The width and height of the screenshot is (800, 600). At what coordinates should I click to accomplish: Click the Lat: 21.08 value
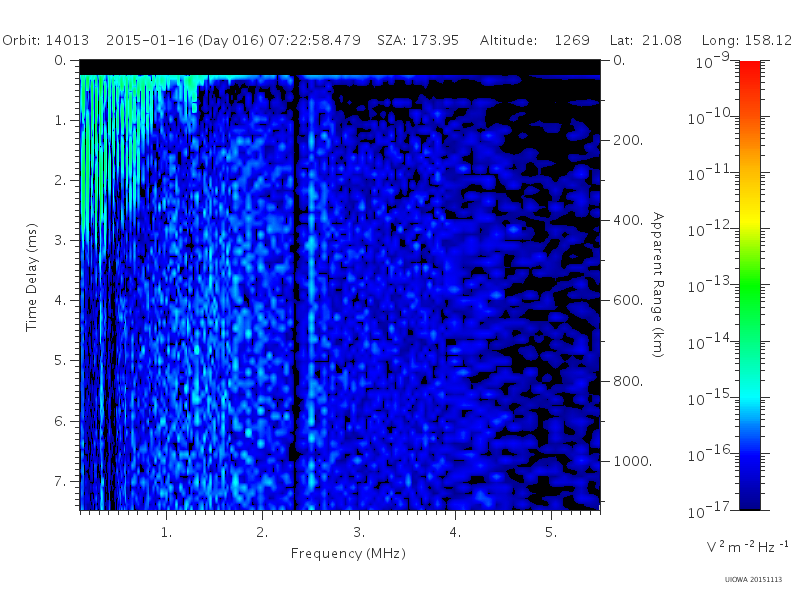coord(645,40)
